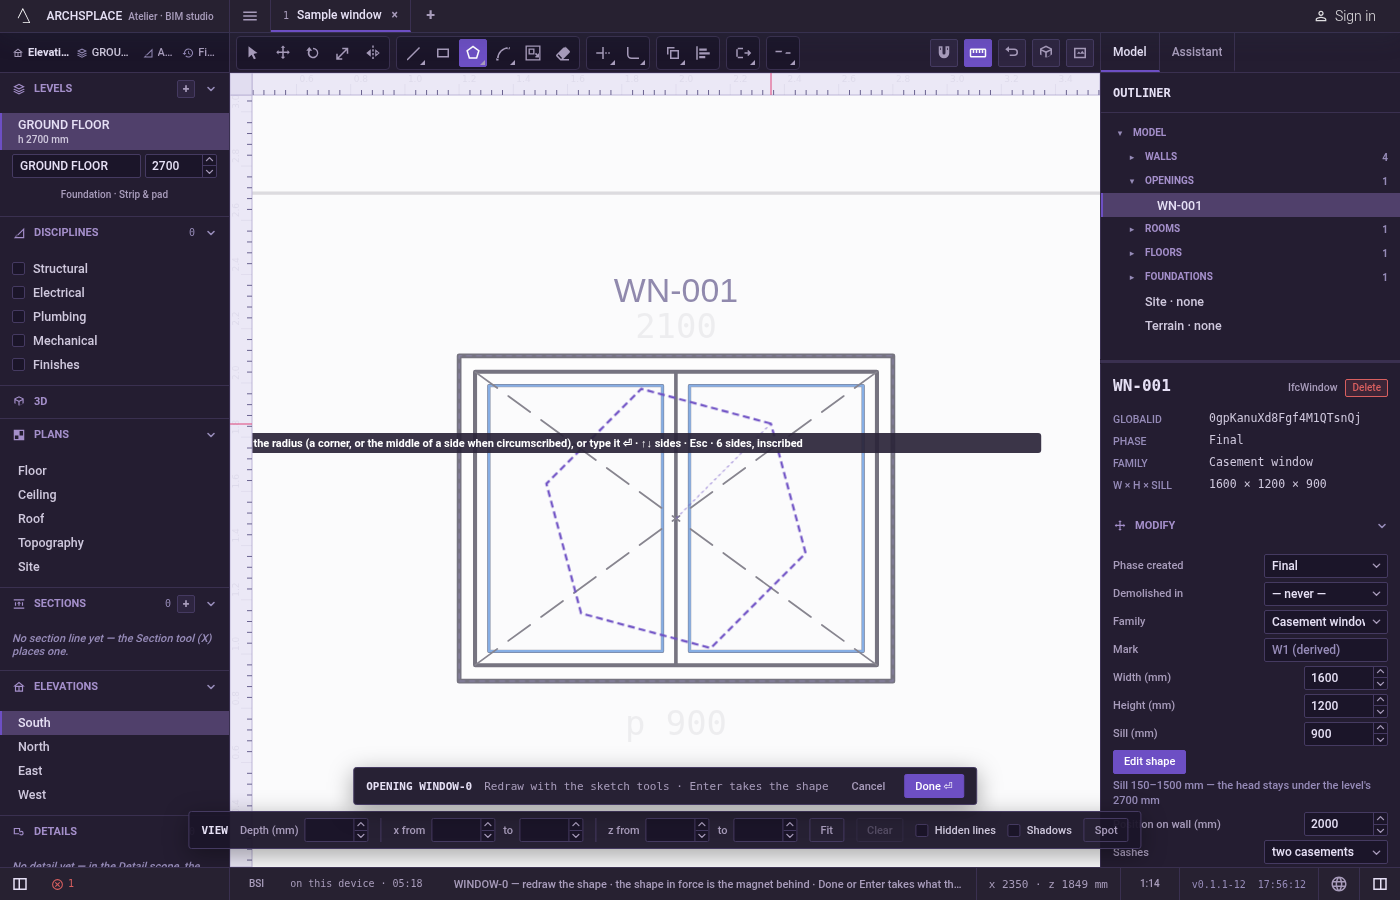
Task: Enable the Structural discipline checkbox
Action: pyautogui.click(x=18, y=269)
